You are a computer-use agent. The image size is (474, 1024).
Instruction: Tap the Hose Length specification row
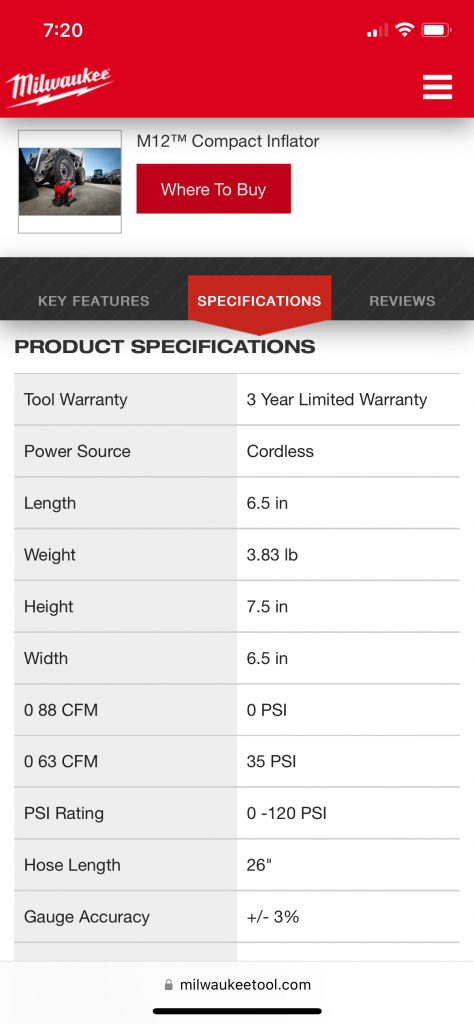coord(237,865)
